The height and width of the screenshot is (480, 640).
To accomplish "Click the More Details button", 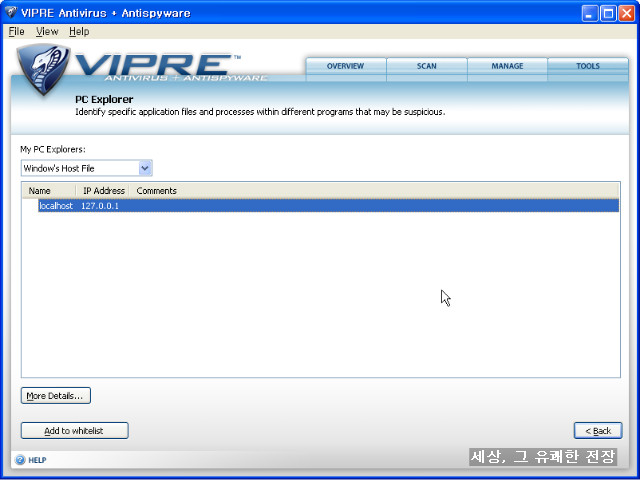I will pos(56,396).
